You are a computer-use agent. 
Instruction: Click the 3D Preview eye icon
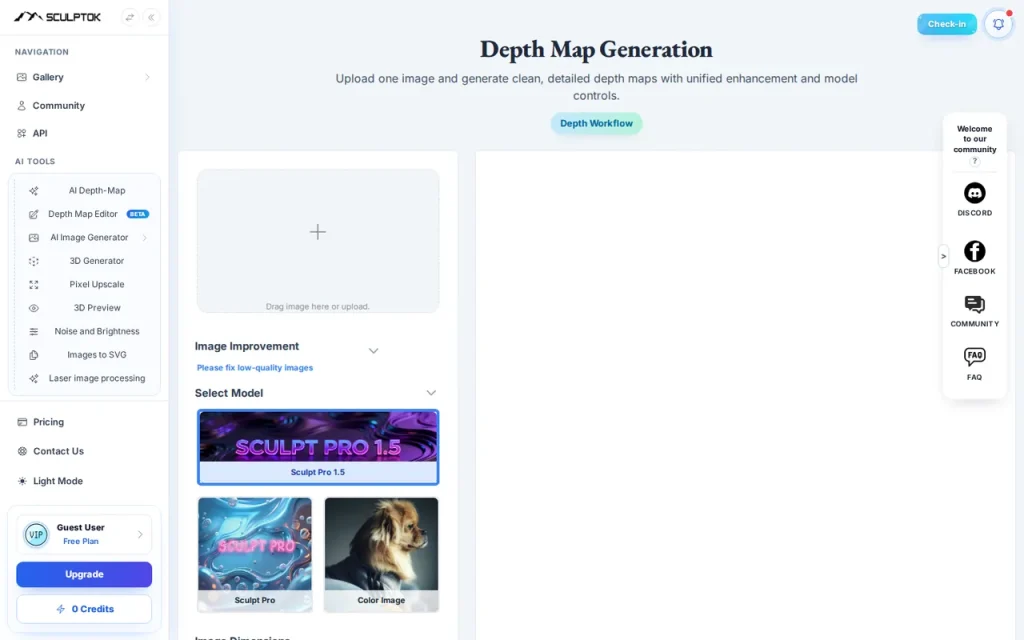click(x=34, y=308)
